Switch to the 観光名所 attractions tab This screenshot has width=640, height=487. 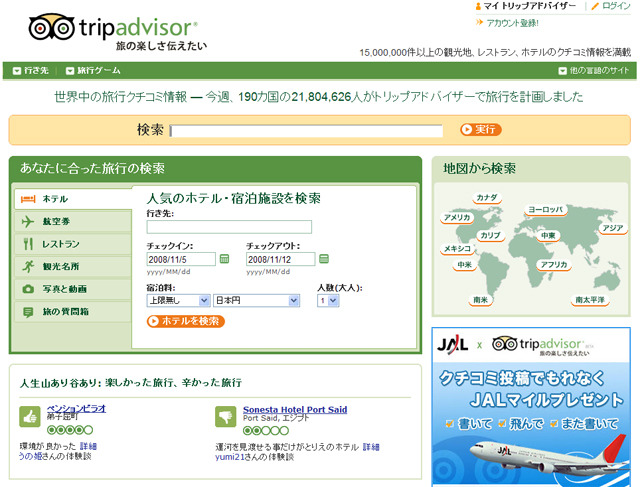(x=73, y=267)
